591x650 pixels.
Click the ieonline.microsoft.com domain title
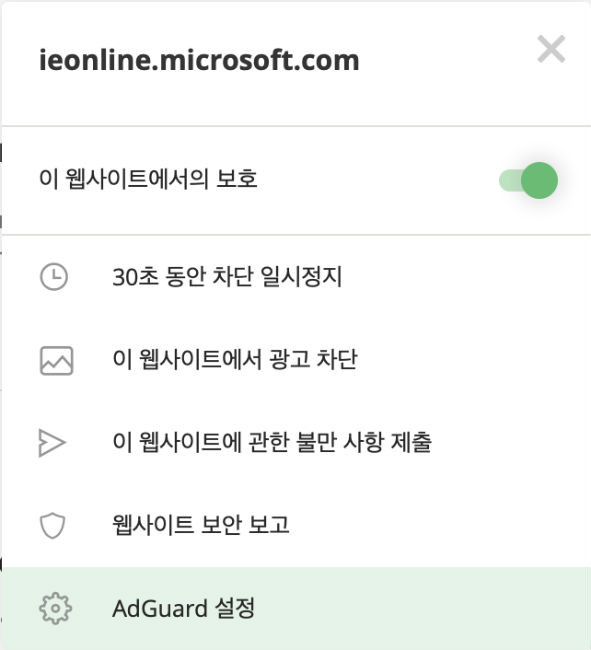199,61
